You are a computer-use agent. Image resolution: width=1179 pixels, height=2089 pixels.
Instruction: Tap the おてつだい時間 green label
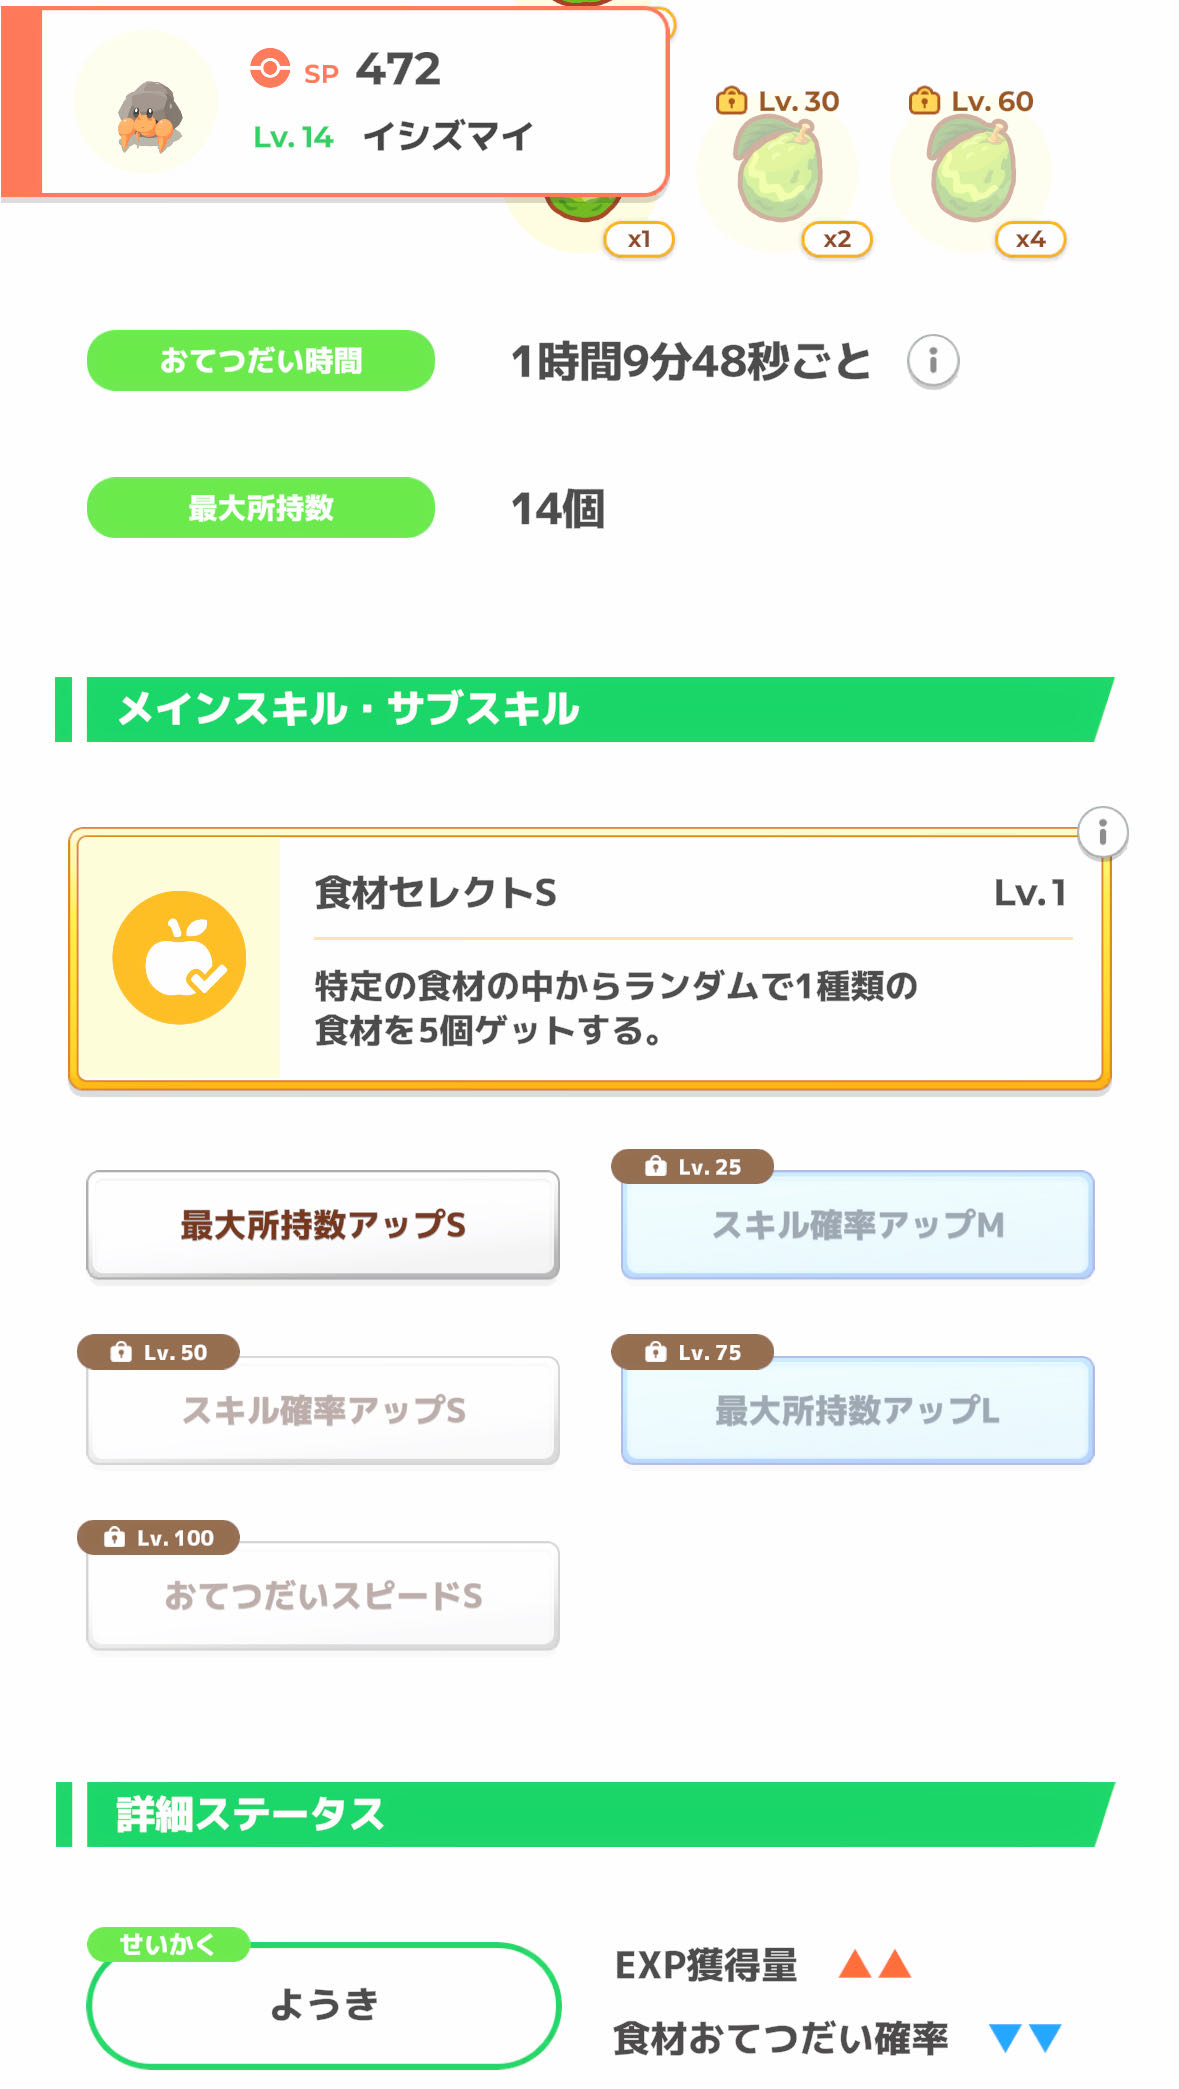click(261, 361)
